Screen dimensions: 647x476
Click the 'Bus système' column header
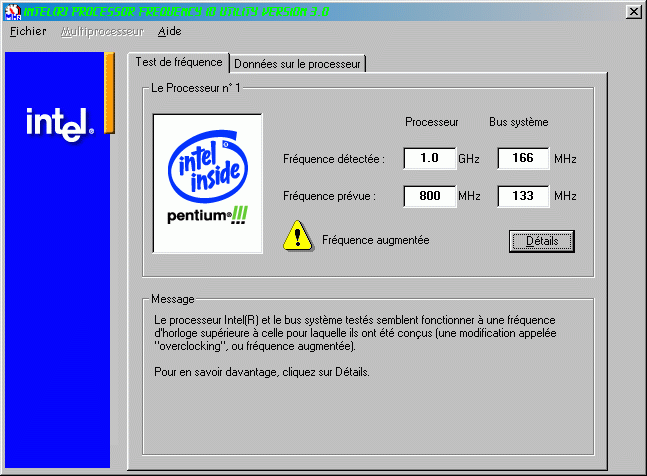coord(519,122)
